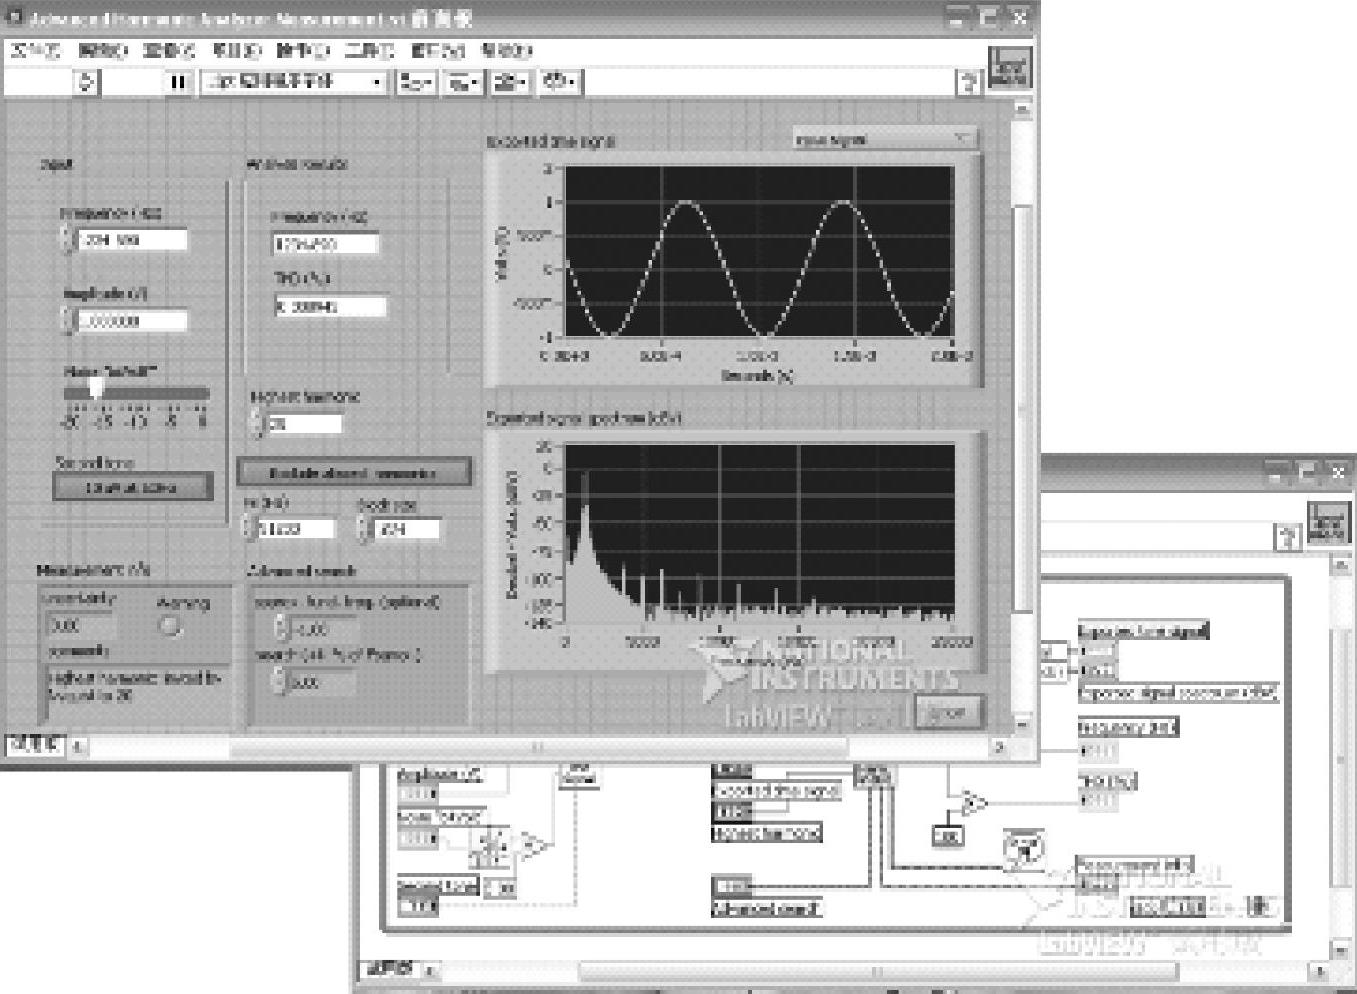This screenshot has width=1357, height=994.
Task: Click the block size stepper arrows
Action: 366,528
